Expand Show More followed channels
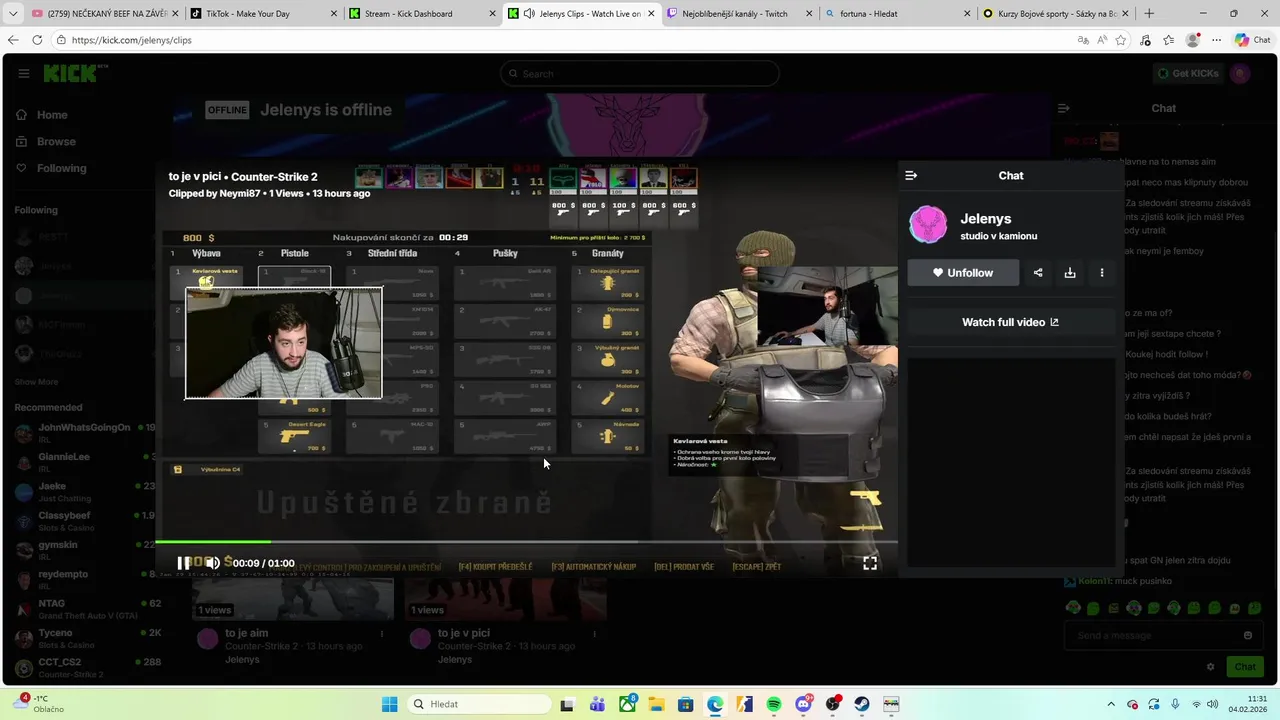The height and width of the screenshot is (720, 1280). [36, 382]
